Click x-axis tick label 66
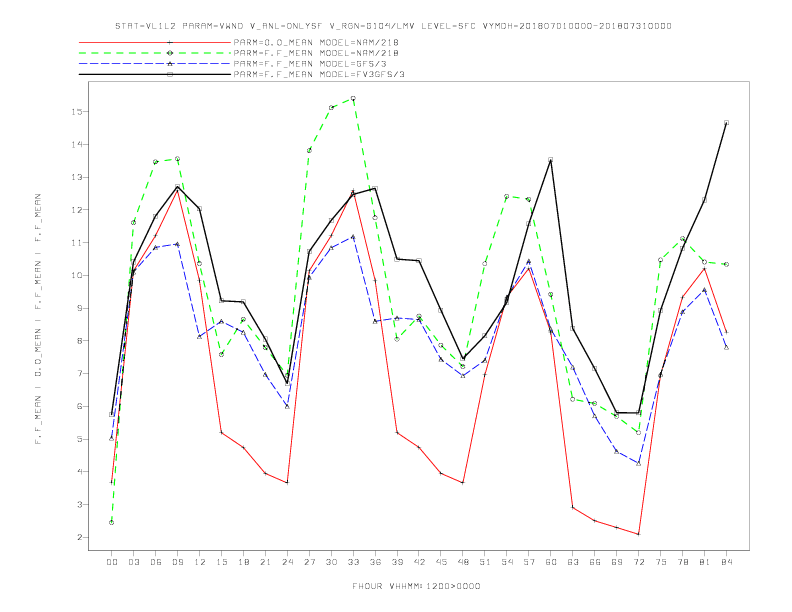792x612 pixels. 595,562
